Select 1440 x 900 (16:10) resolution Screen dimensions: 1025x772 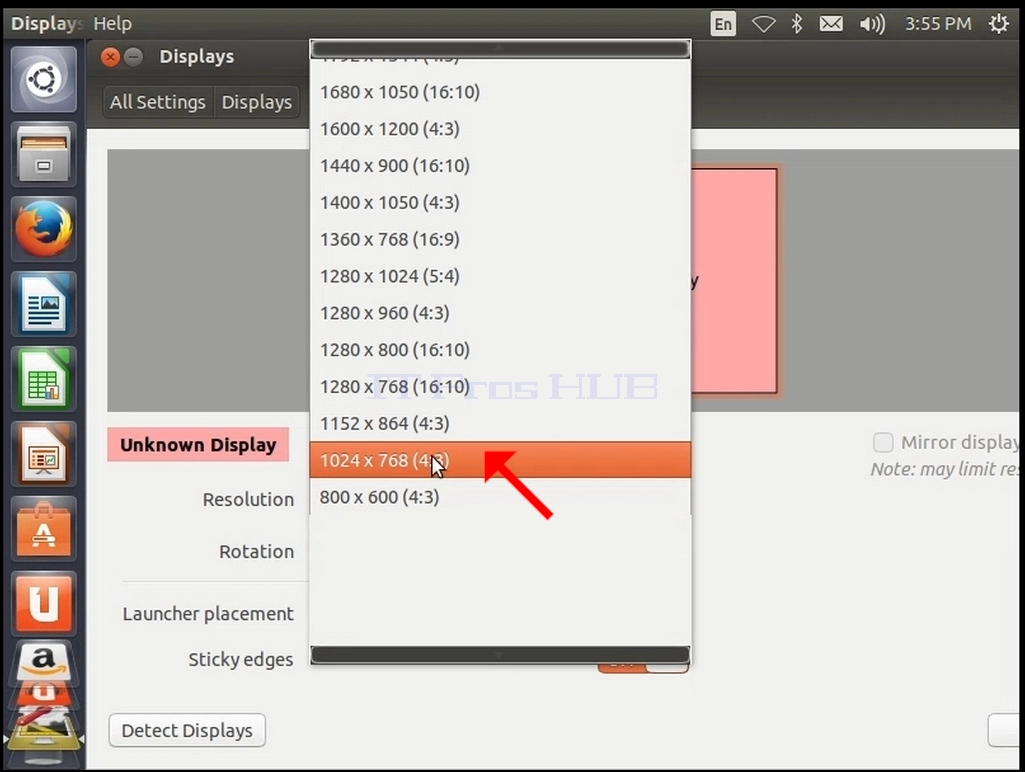click(x=500, y=165)
